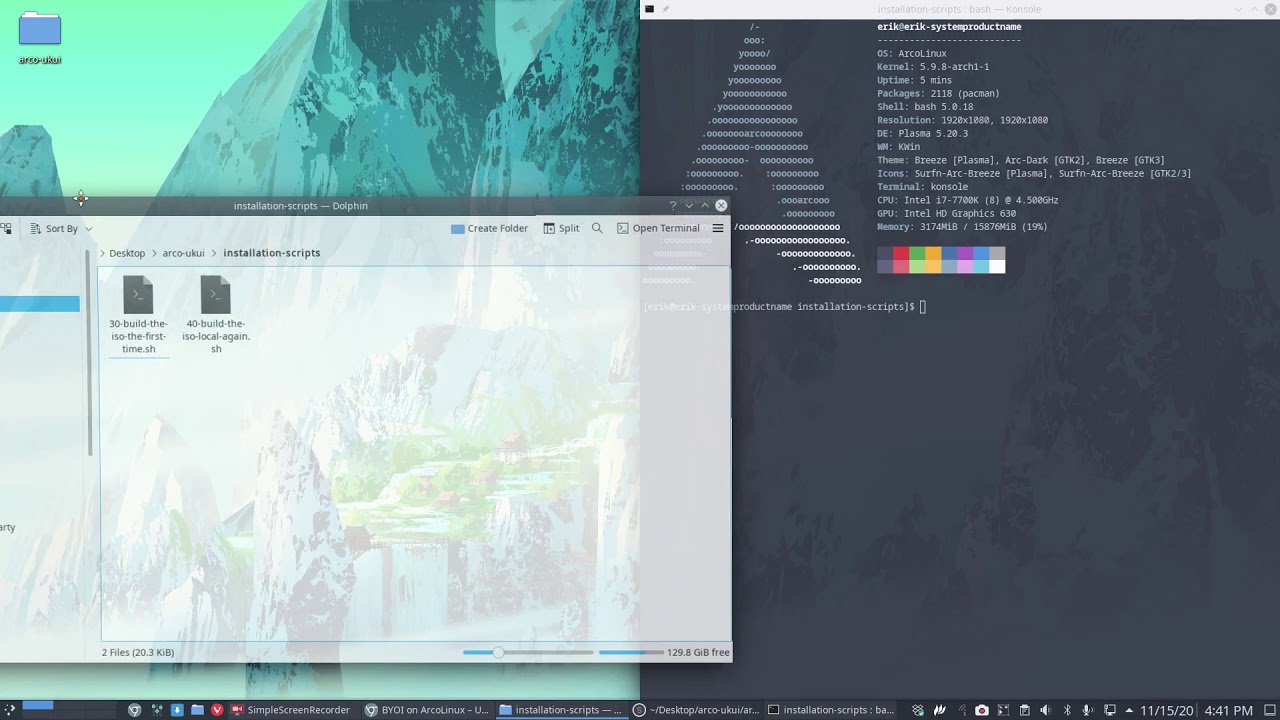
Task: Navigate to arco-ukui breadcrumb folder
Action: (x=183, y=253)
